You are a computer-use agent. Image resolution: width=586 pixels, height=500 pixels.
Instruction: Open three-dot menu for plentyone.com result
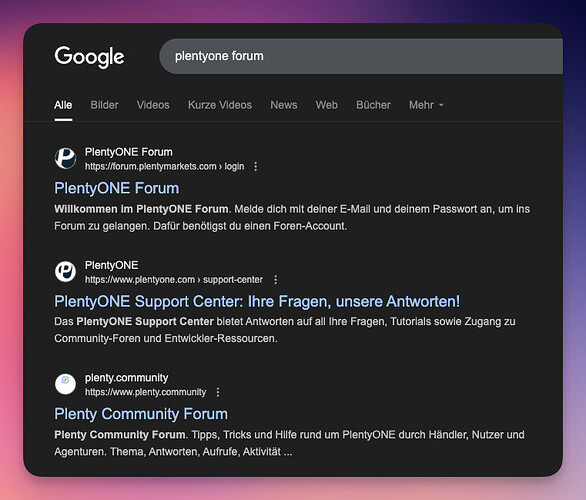tap(275, 280)
